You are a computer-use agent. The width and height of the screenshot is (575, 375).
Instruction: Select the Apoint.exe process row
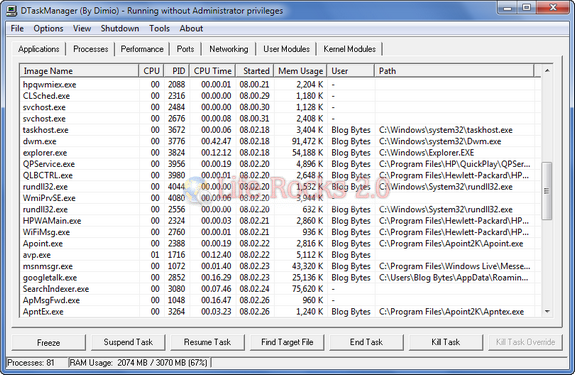click(x=280, y=243)
